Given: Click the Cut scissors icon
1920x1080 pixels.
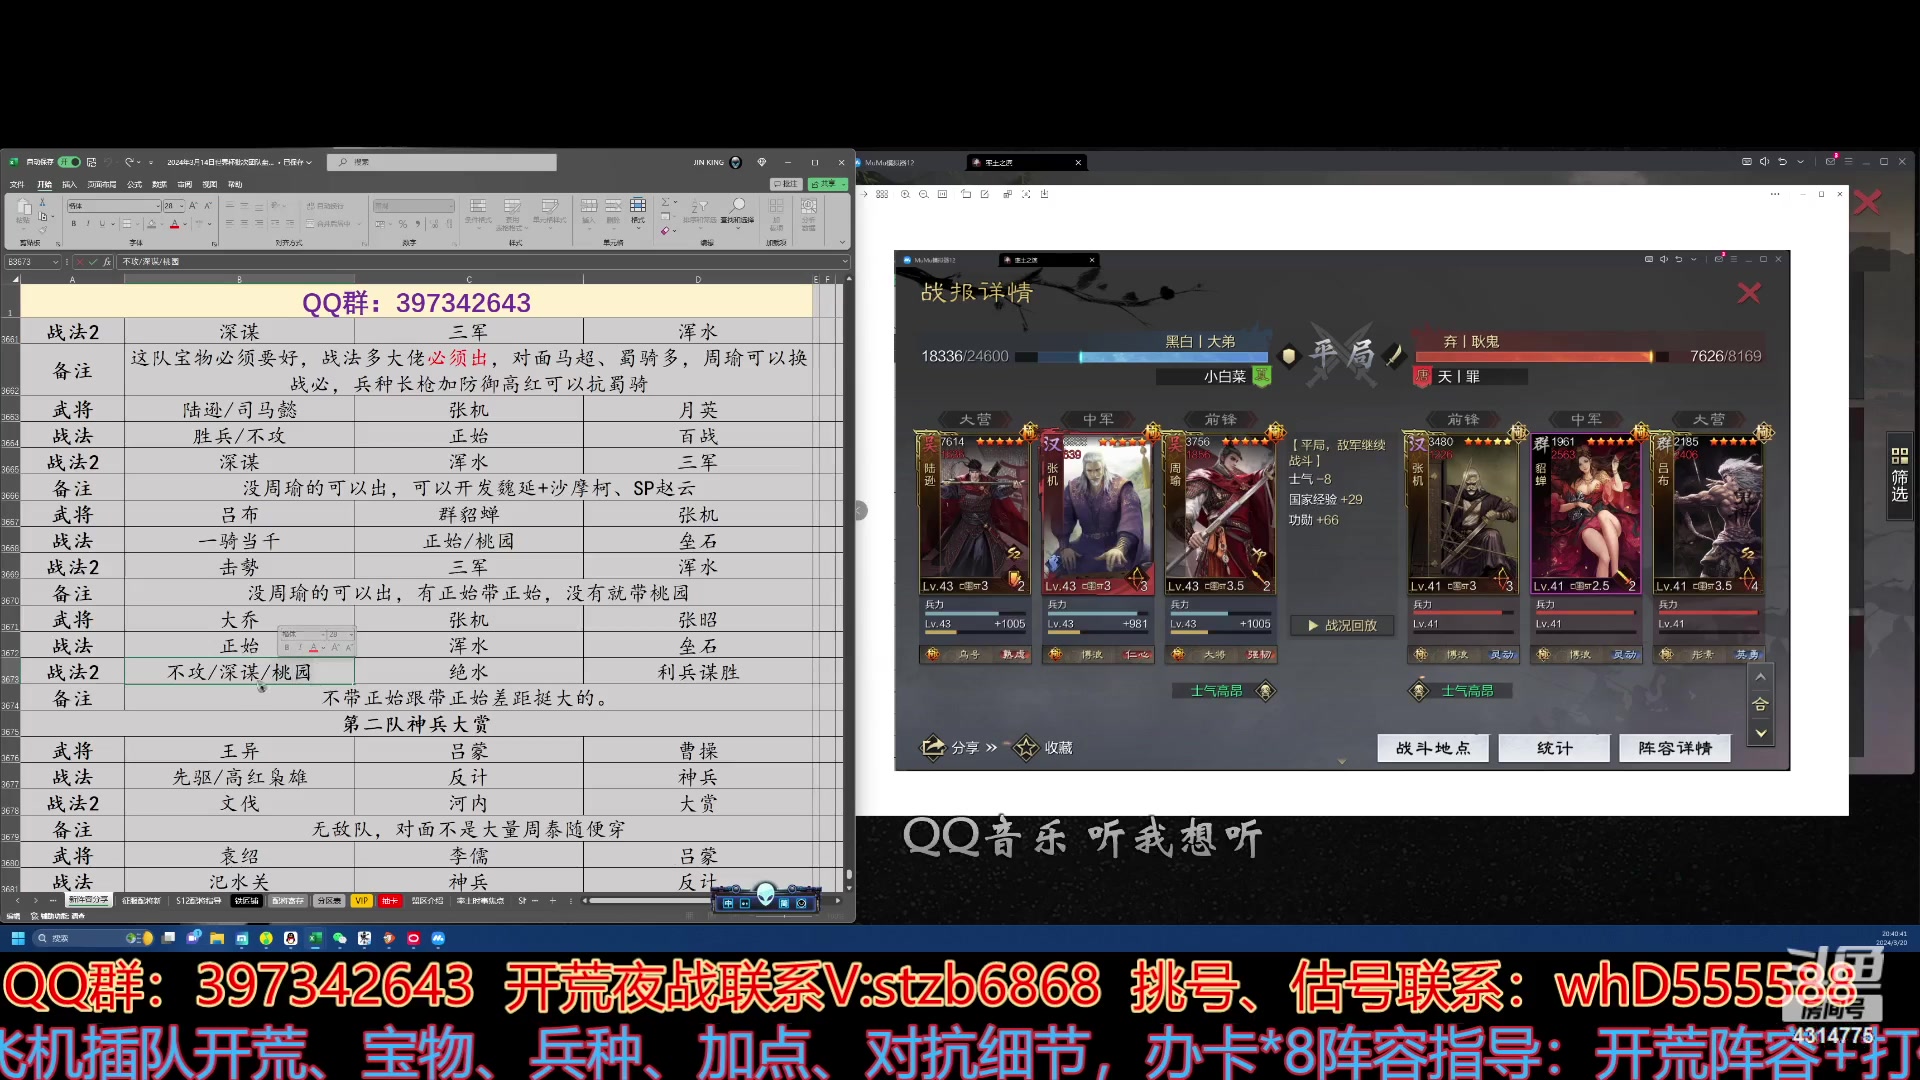Looking at the screenshot, I should pos(43,201).
